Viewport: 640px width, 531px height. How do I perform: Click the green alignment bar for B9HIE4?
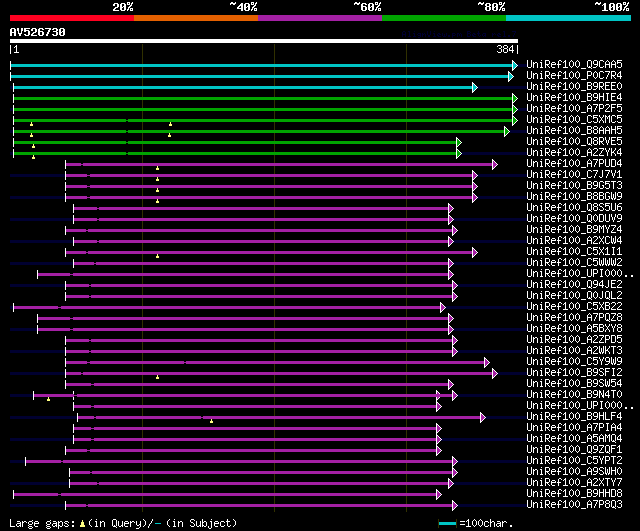pyautogui.click(x=263, y=98)
